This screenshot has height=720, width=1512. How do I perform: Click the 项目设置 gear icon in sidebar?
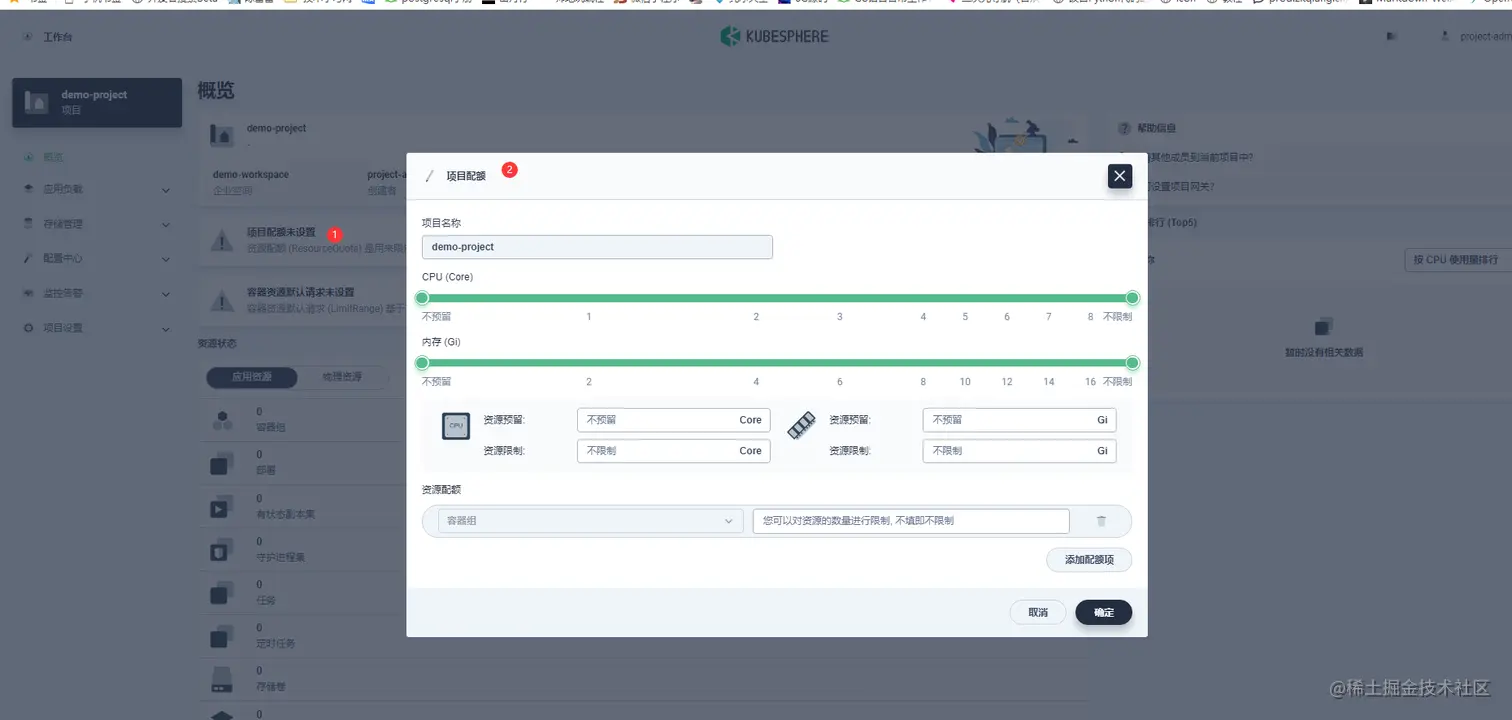click(29, 328)
